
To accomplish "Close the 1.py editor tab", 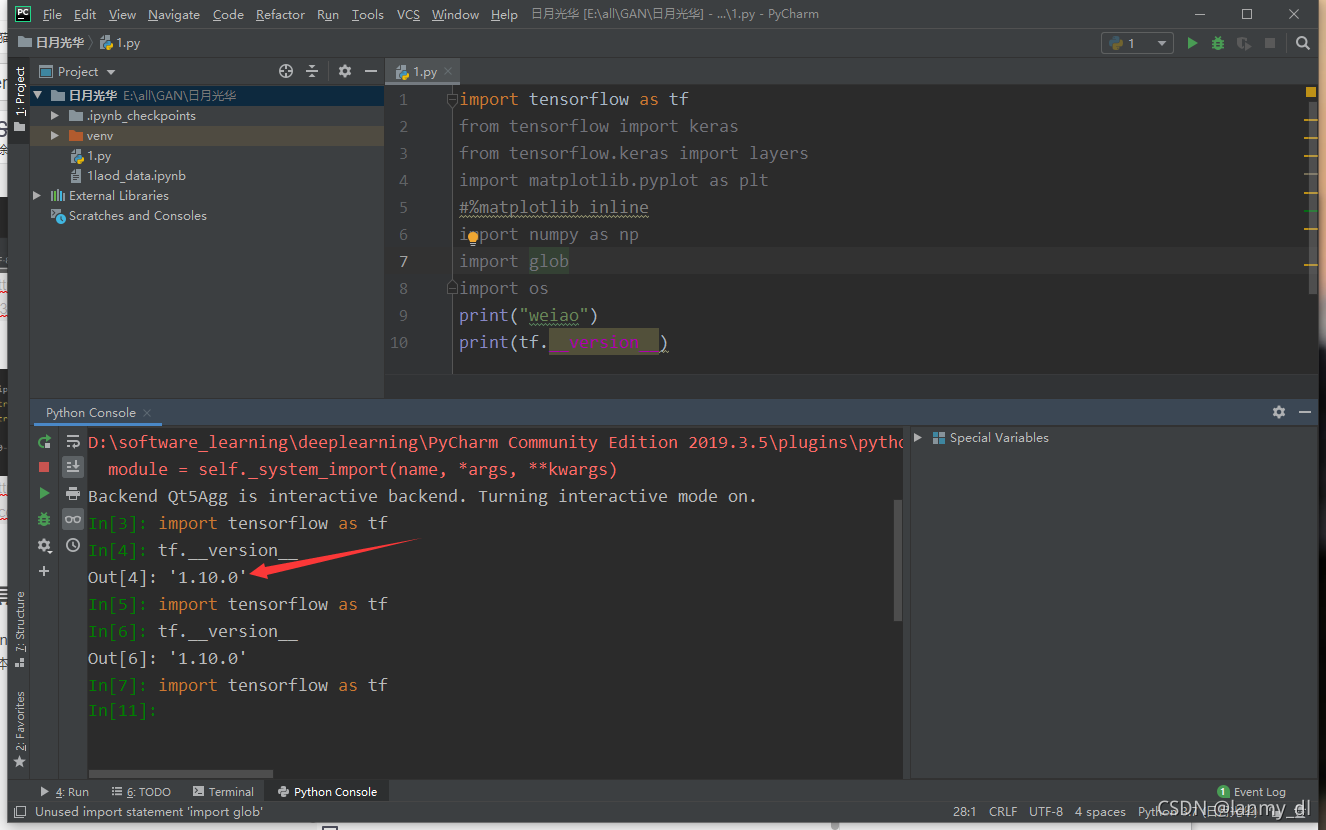I will (448, 72).
